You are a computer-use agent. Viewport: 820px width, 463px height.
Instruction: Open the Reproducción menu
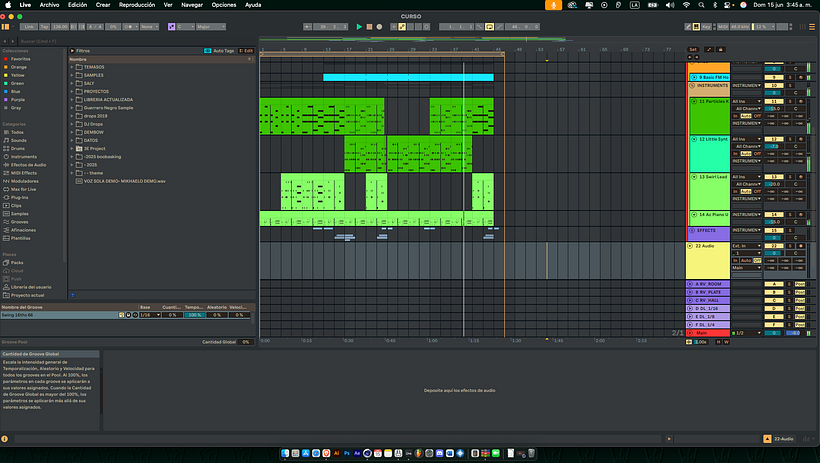click(137, 5)
